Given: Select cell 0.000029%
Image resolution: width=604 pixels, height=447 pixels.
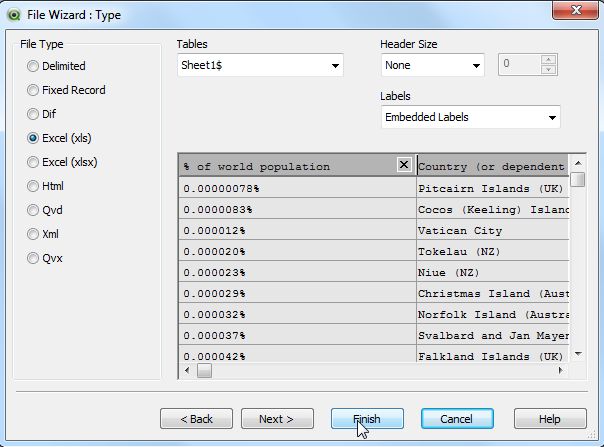Looking at the screenshot, I should coord(297,293).
